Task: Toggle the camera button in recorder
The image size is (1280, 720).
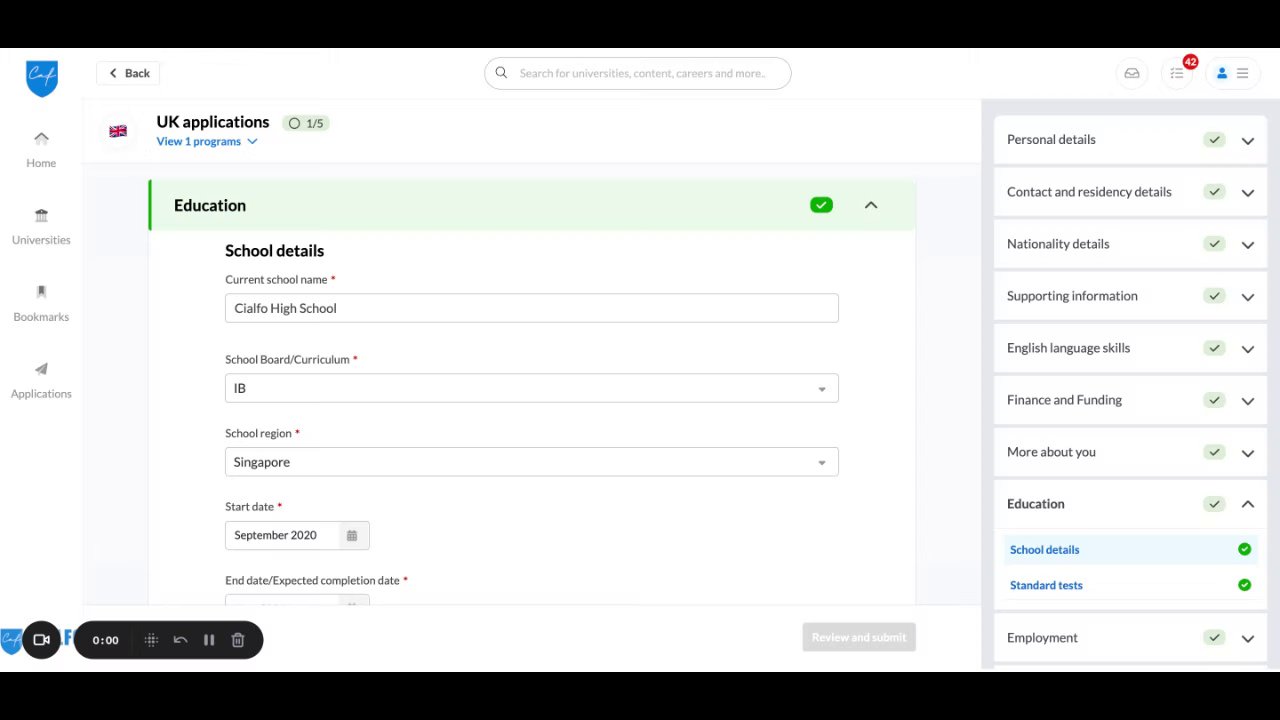Action: 42,640
